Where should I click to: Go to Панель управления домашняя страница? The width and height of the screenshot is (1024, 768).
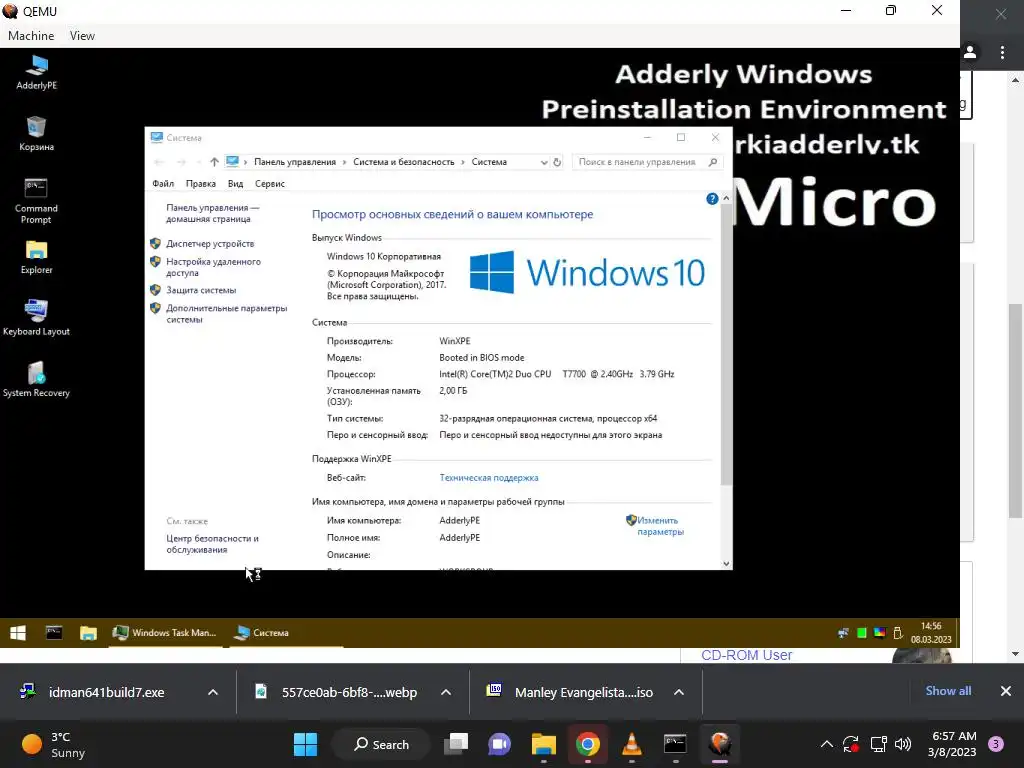coord(212,213)
